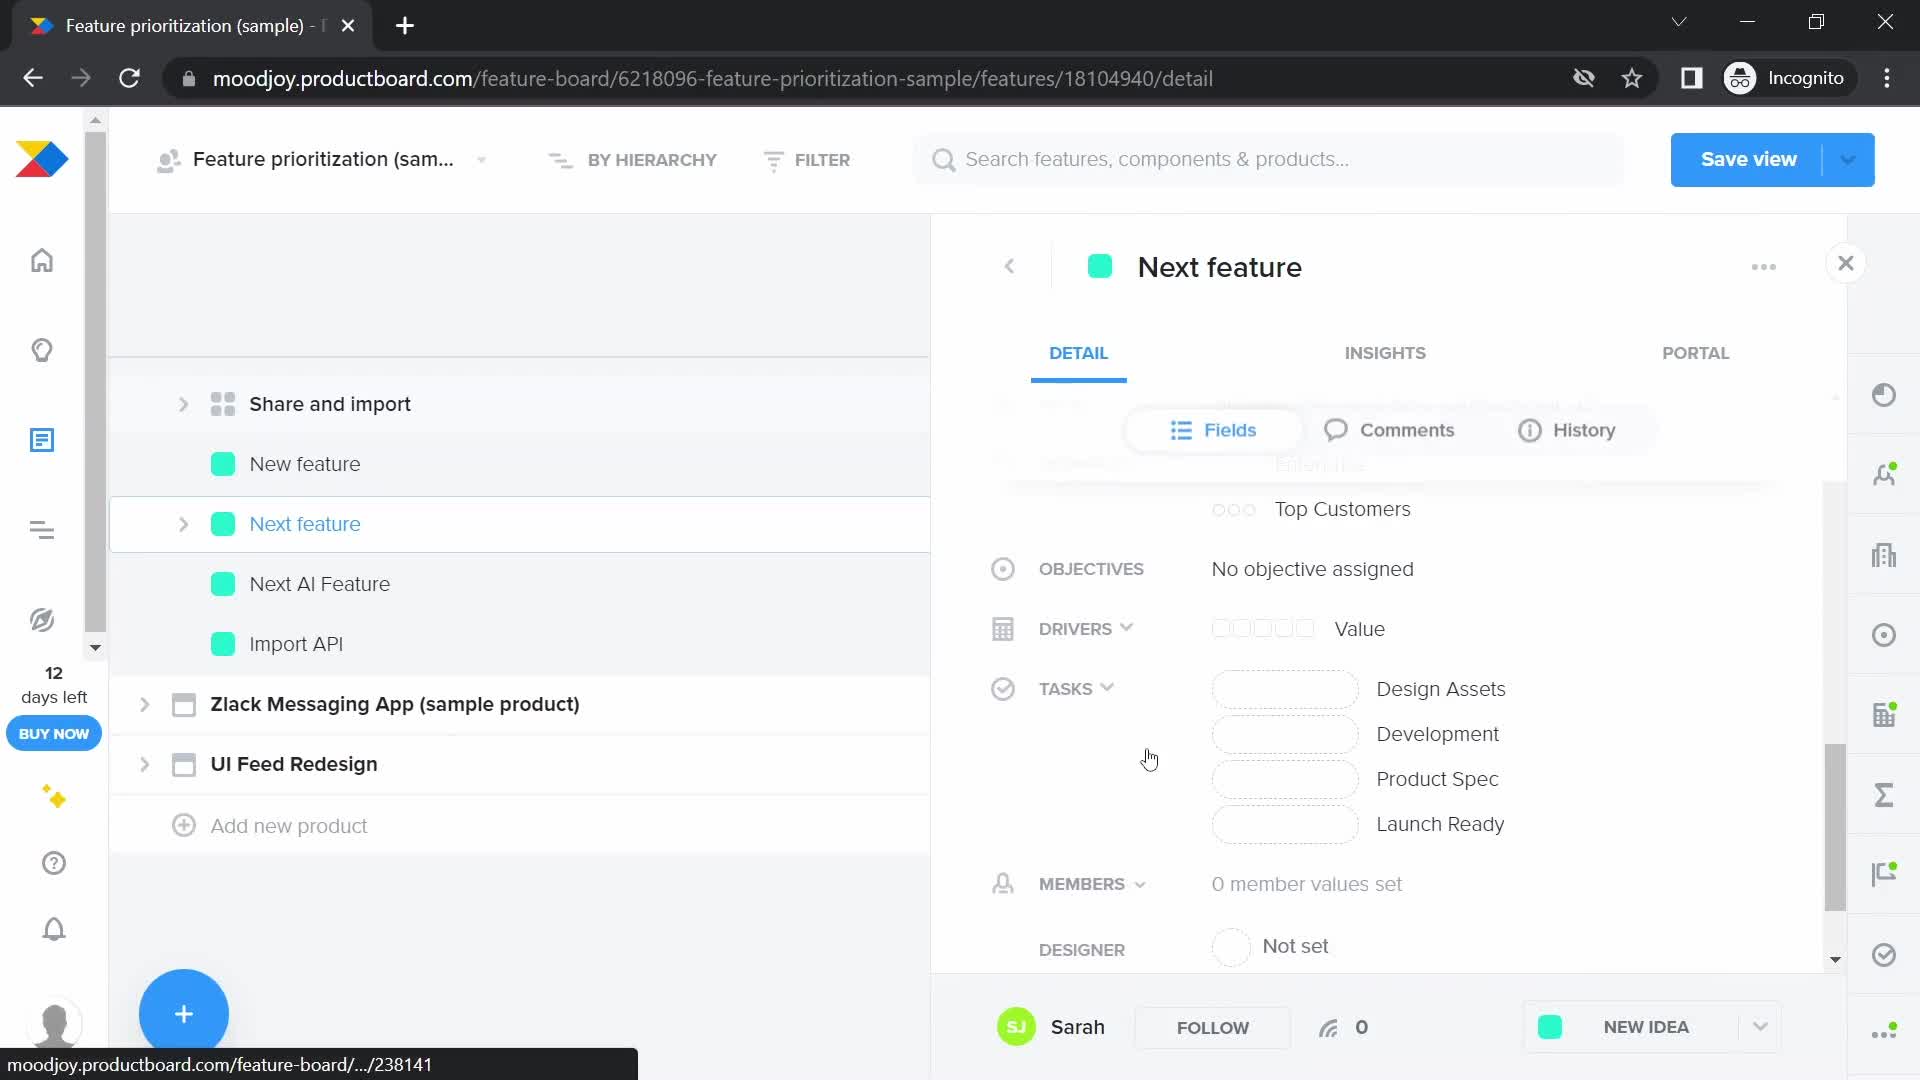Expand the Share and import component
Image resolution: width=1920 pixels, height=1080 pixels.
183,404
